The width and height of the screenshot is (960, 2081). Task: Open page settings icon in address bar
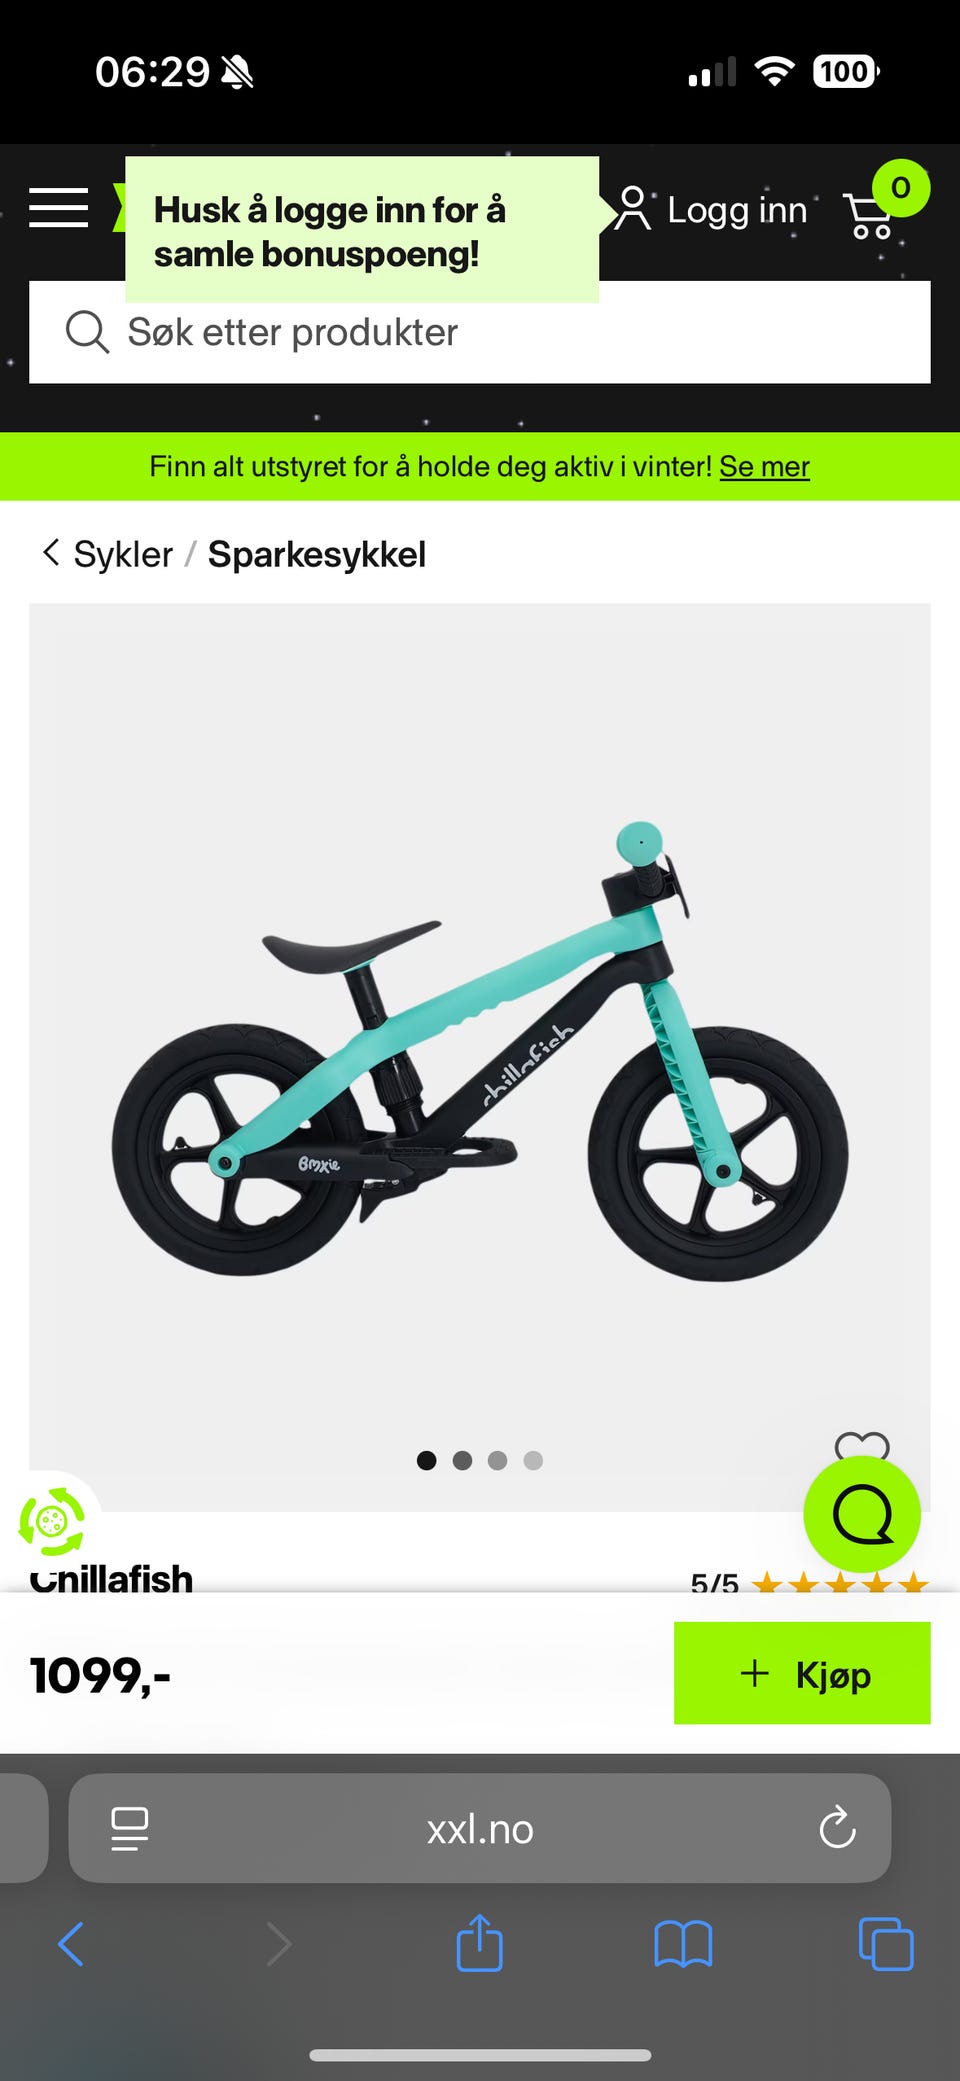coord(130,1829)
